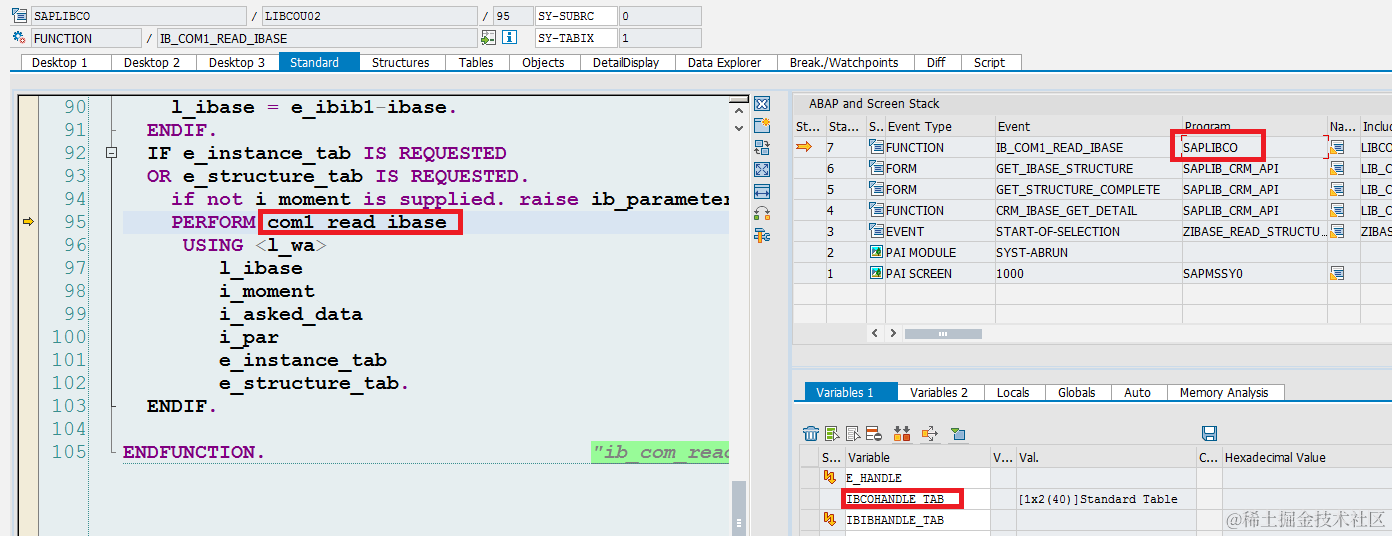
Task: Click the swap tool icon with arched arrow
Action: tap(762, 214)
